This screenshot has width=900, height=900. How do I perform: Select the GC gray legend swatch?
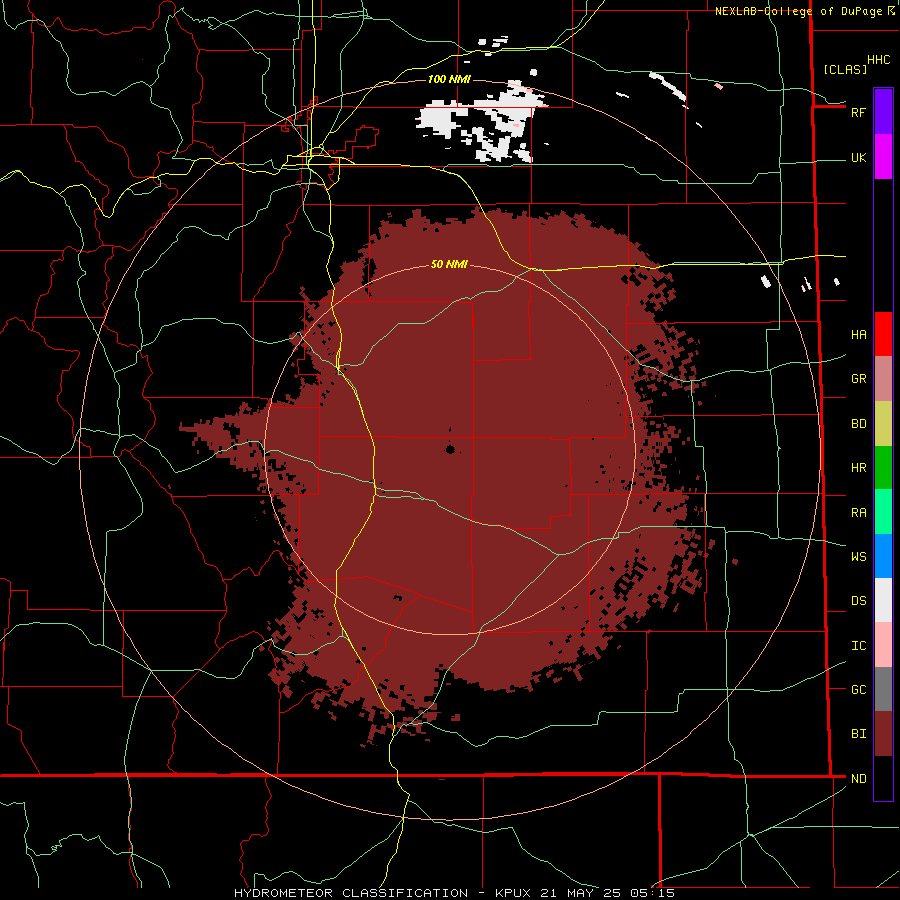[x=883, y=689]
